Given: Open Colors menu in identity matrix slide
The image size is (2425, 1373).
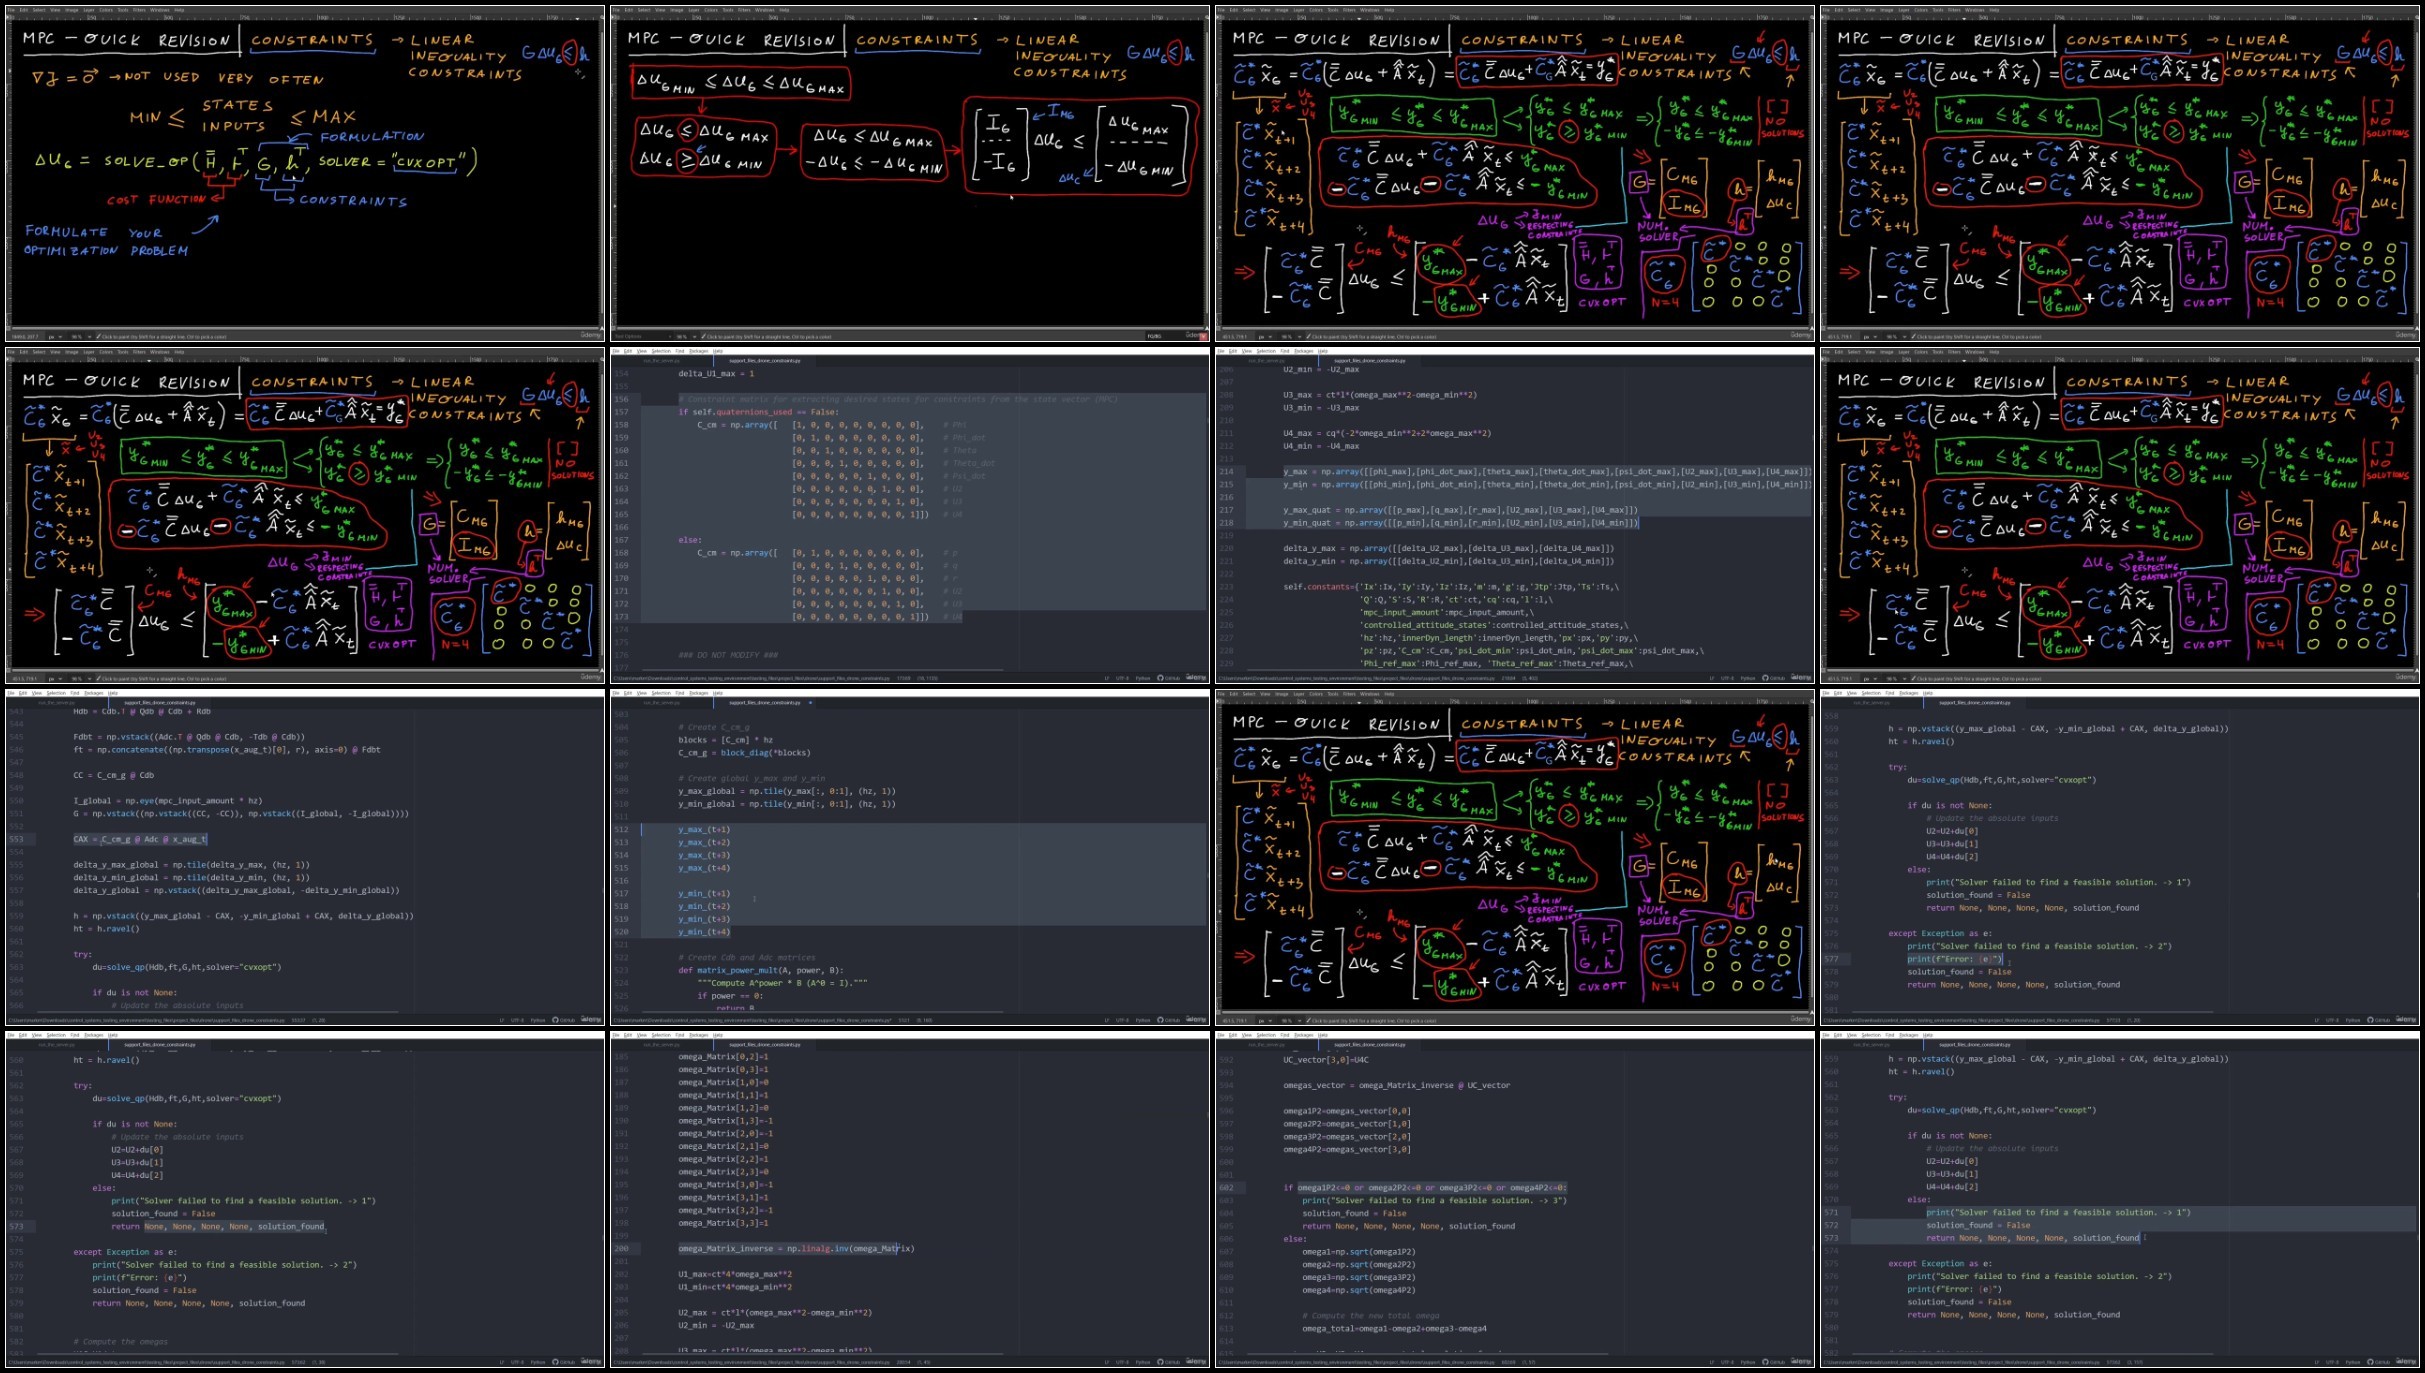Looking at the screenshot, I should click(x=711, y=10).
